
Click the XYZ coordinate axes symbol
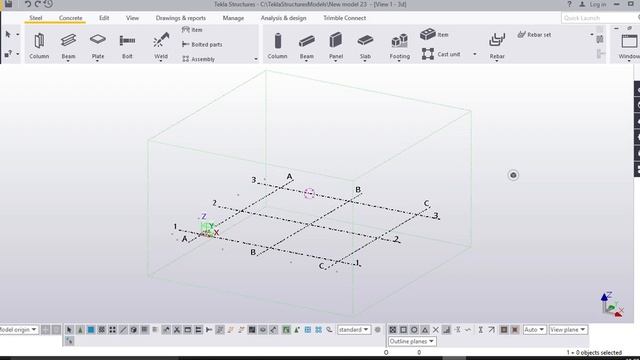tap(612, 304)
